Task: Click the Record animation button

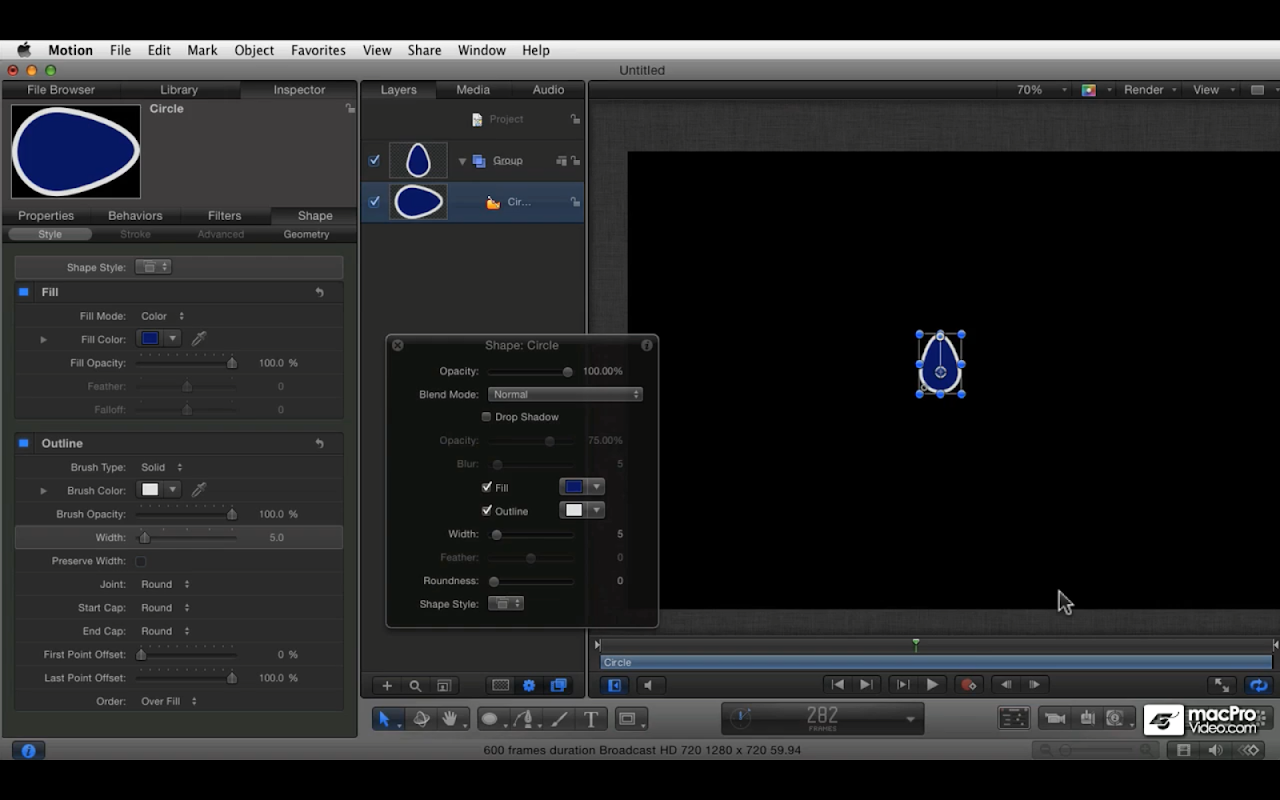Action: pyautogui.click(x=968, y=685)
